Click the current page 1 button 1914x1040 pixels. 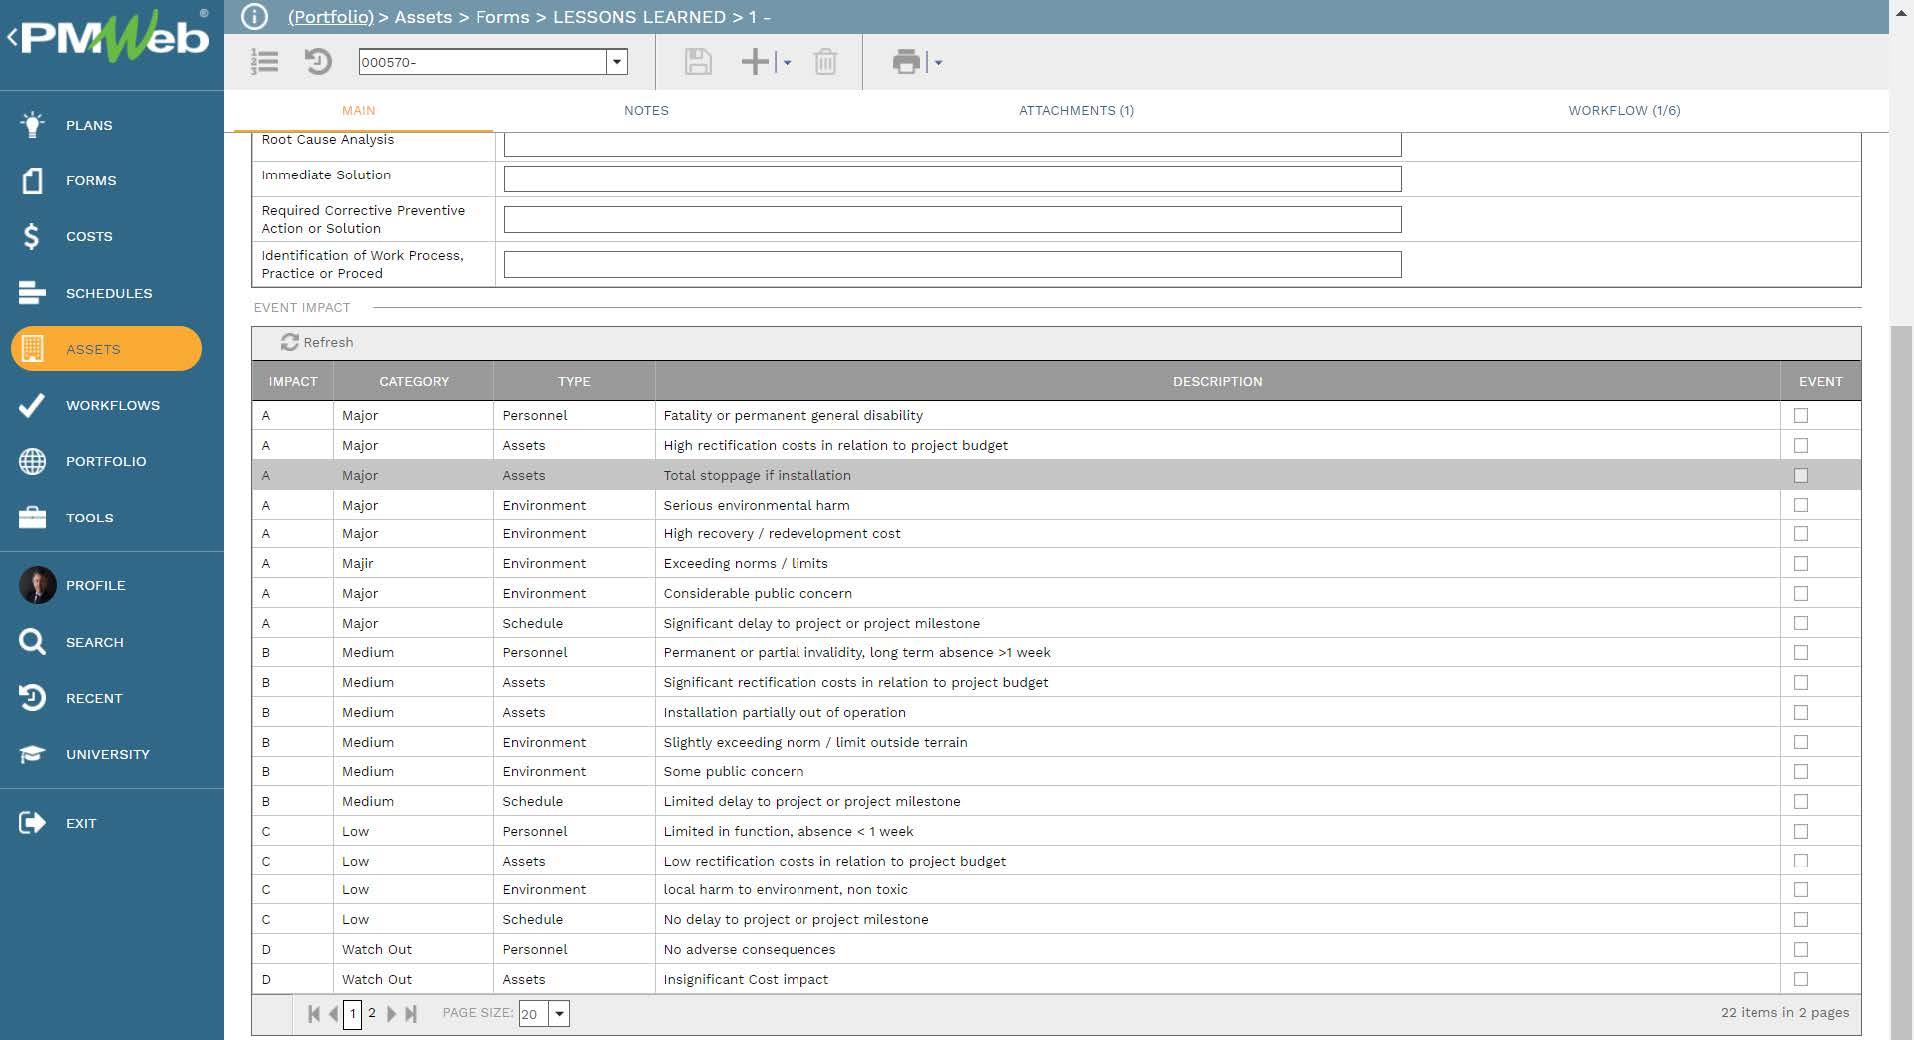click(352, 1014)
